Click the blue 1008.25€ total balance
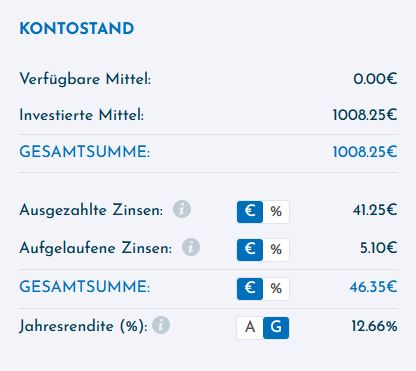 (365, 152)
